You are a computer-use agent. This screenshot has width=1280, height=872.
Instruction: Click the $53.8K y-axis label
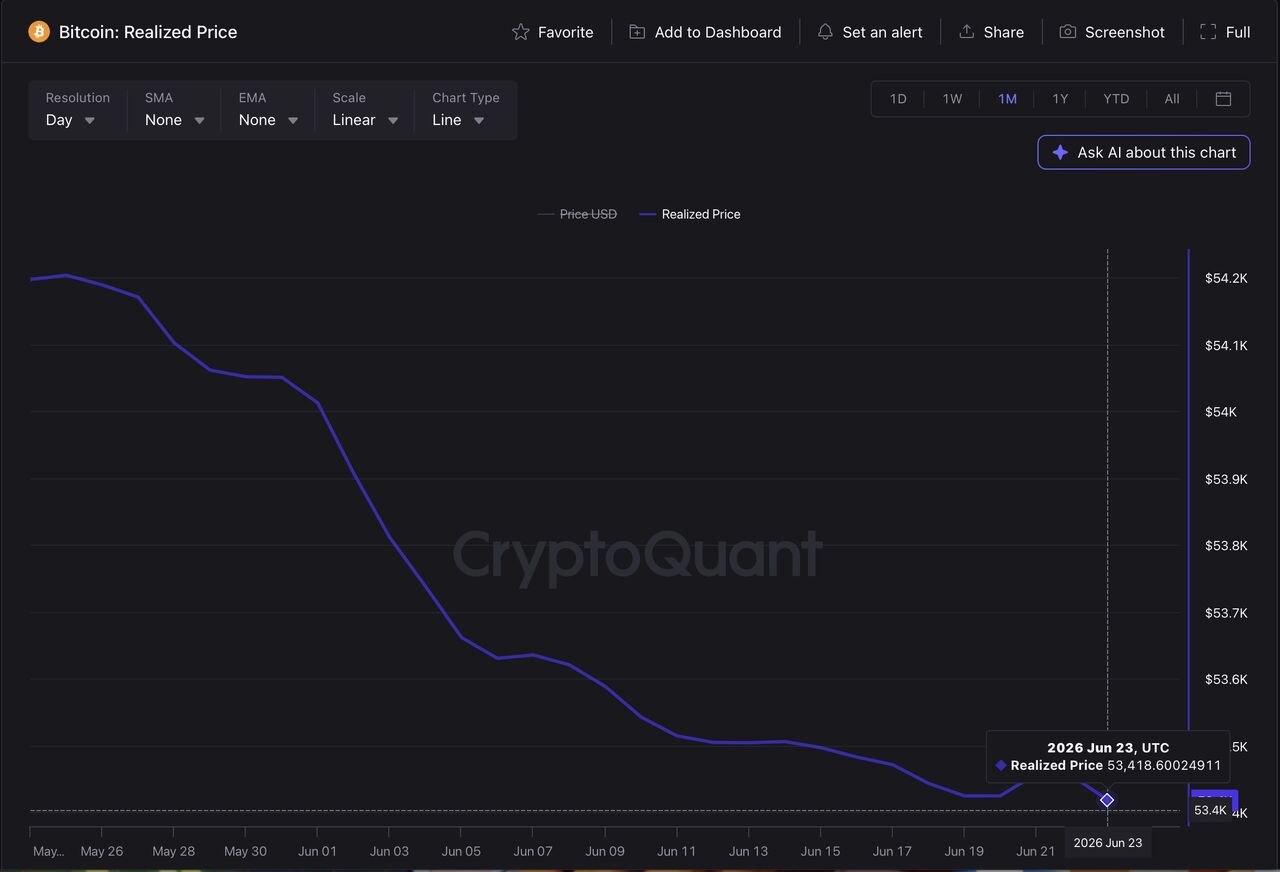point(1226,546)
